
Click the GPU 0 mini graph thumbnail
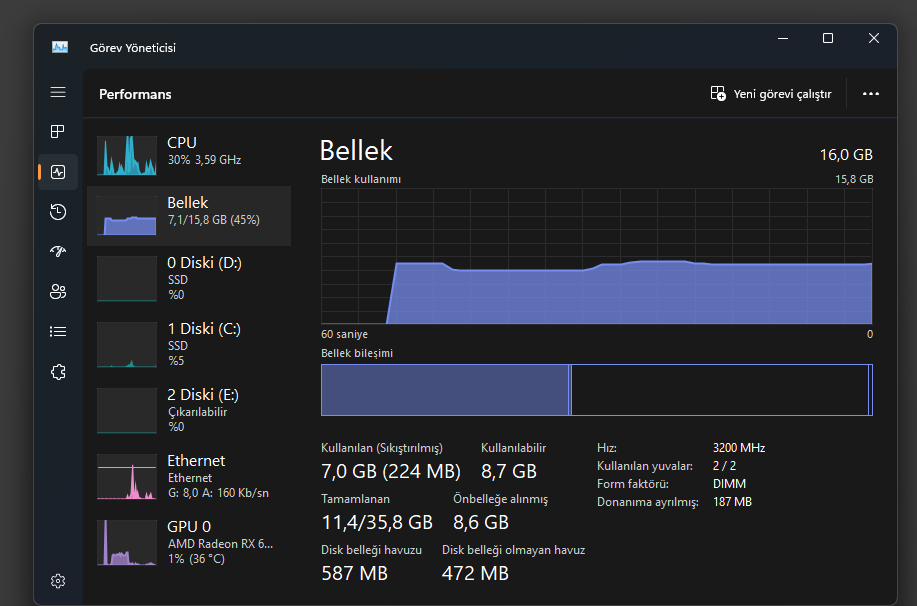click(x=127, y=543)
